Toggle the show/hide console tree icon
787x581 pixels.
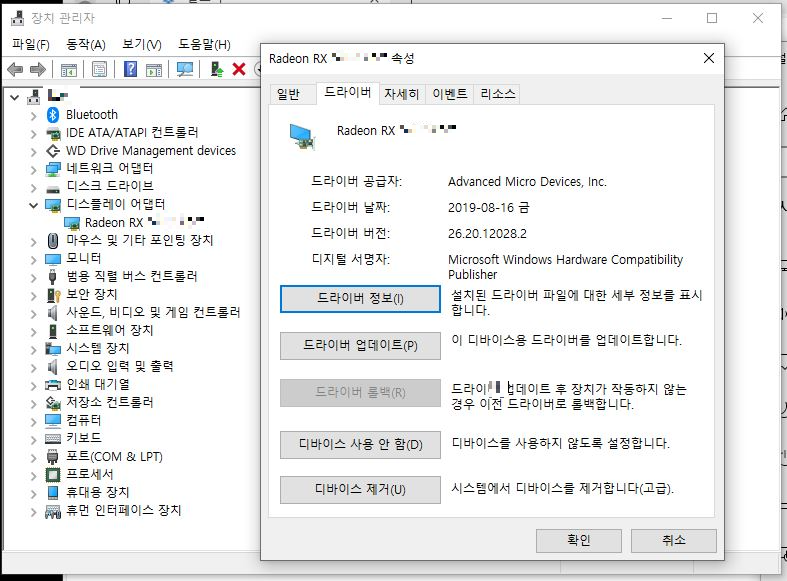(x=69, y=69)
